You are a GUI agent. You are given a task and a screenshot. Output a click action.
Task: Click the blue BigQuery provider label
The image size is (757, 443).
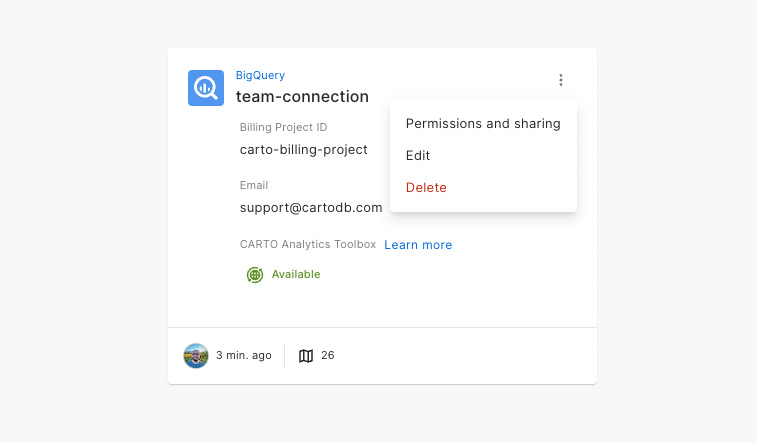pyautogui.click(x=260, y=75)
